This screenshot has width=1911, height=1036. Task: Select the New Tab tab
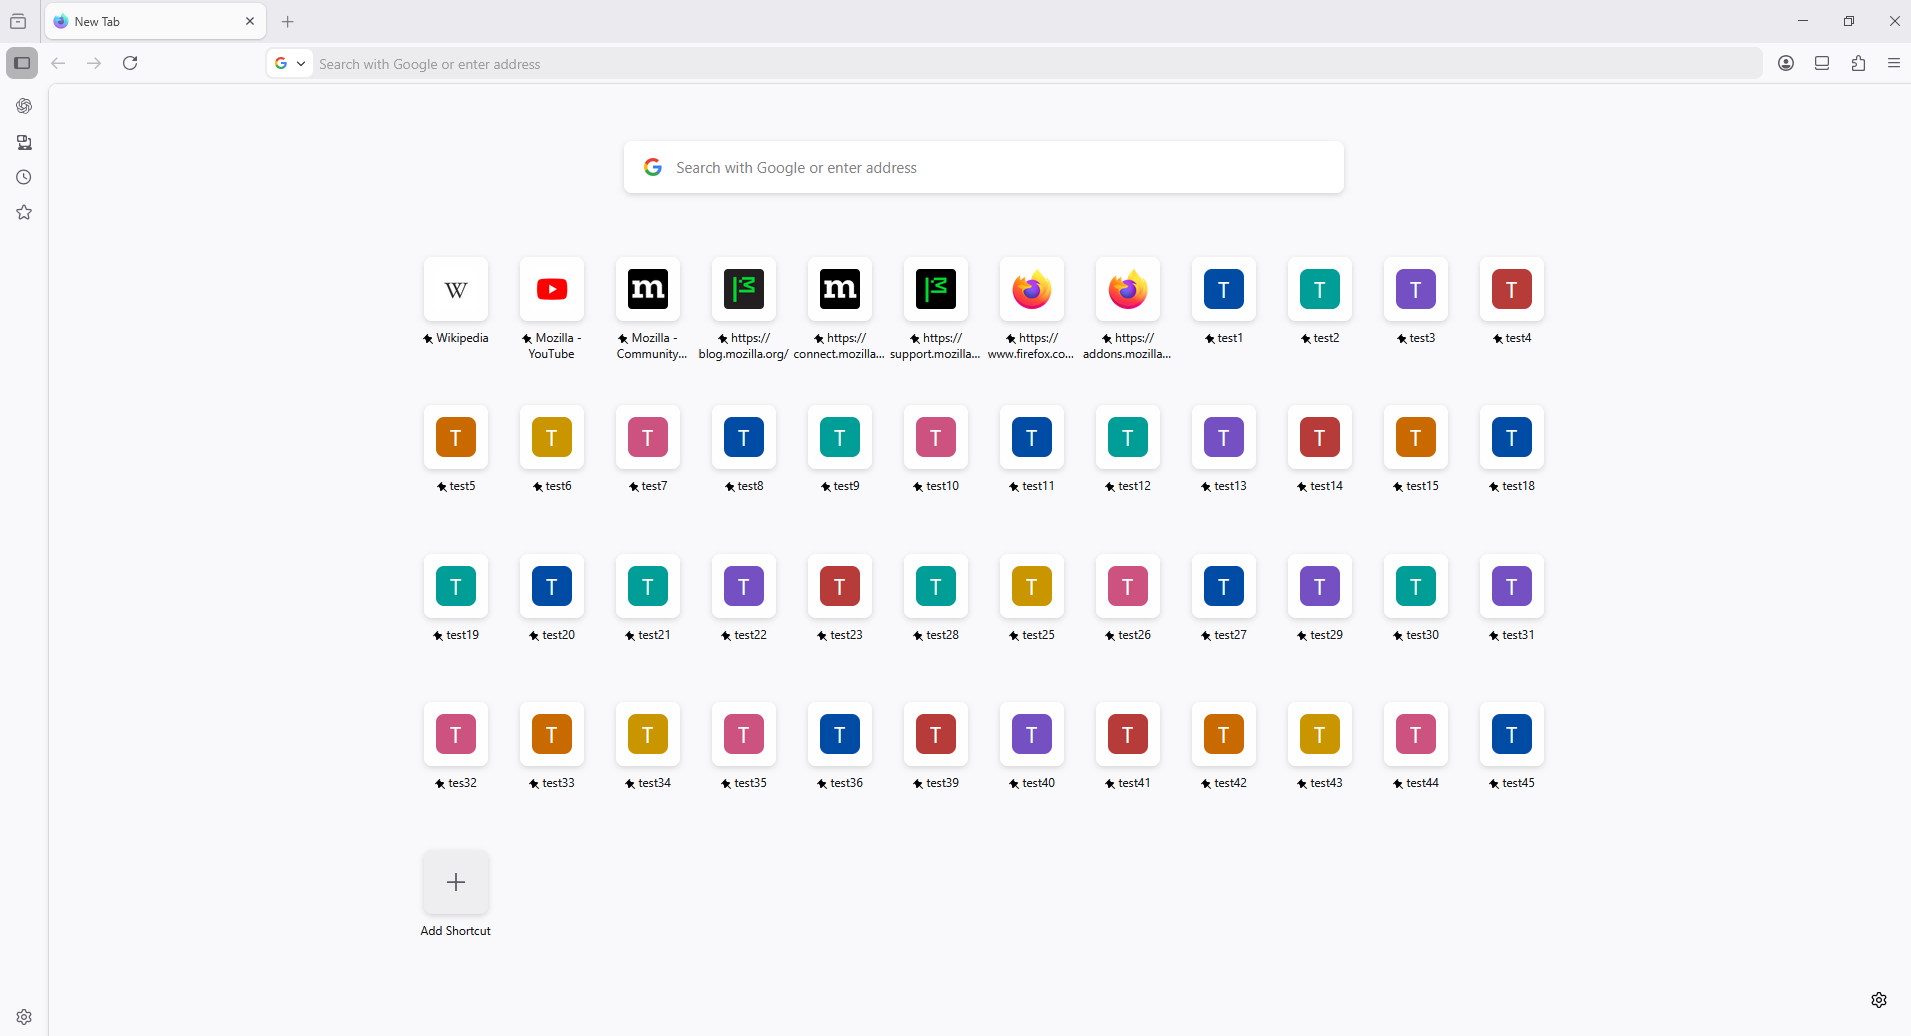156,21
